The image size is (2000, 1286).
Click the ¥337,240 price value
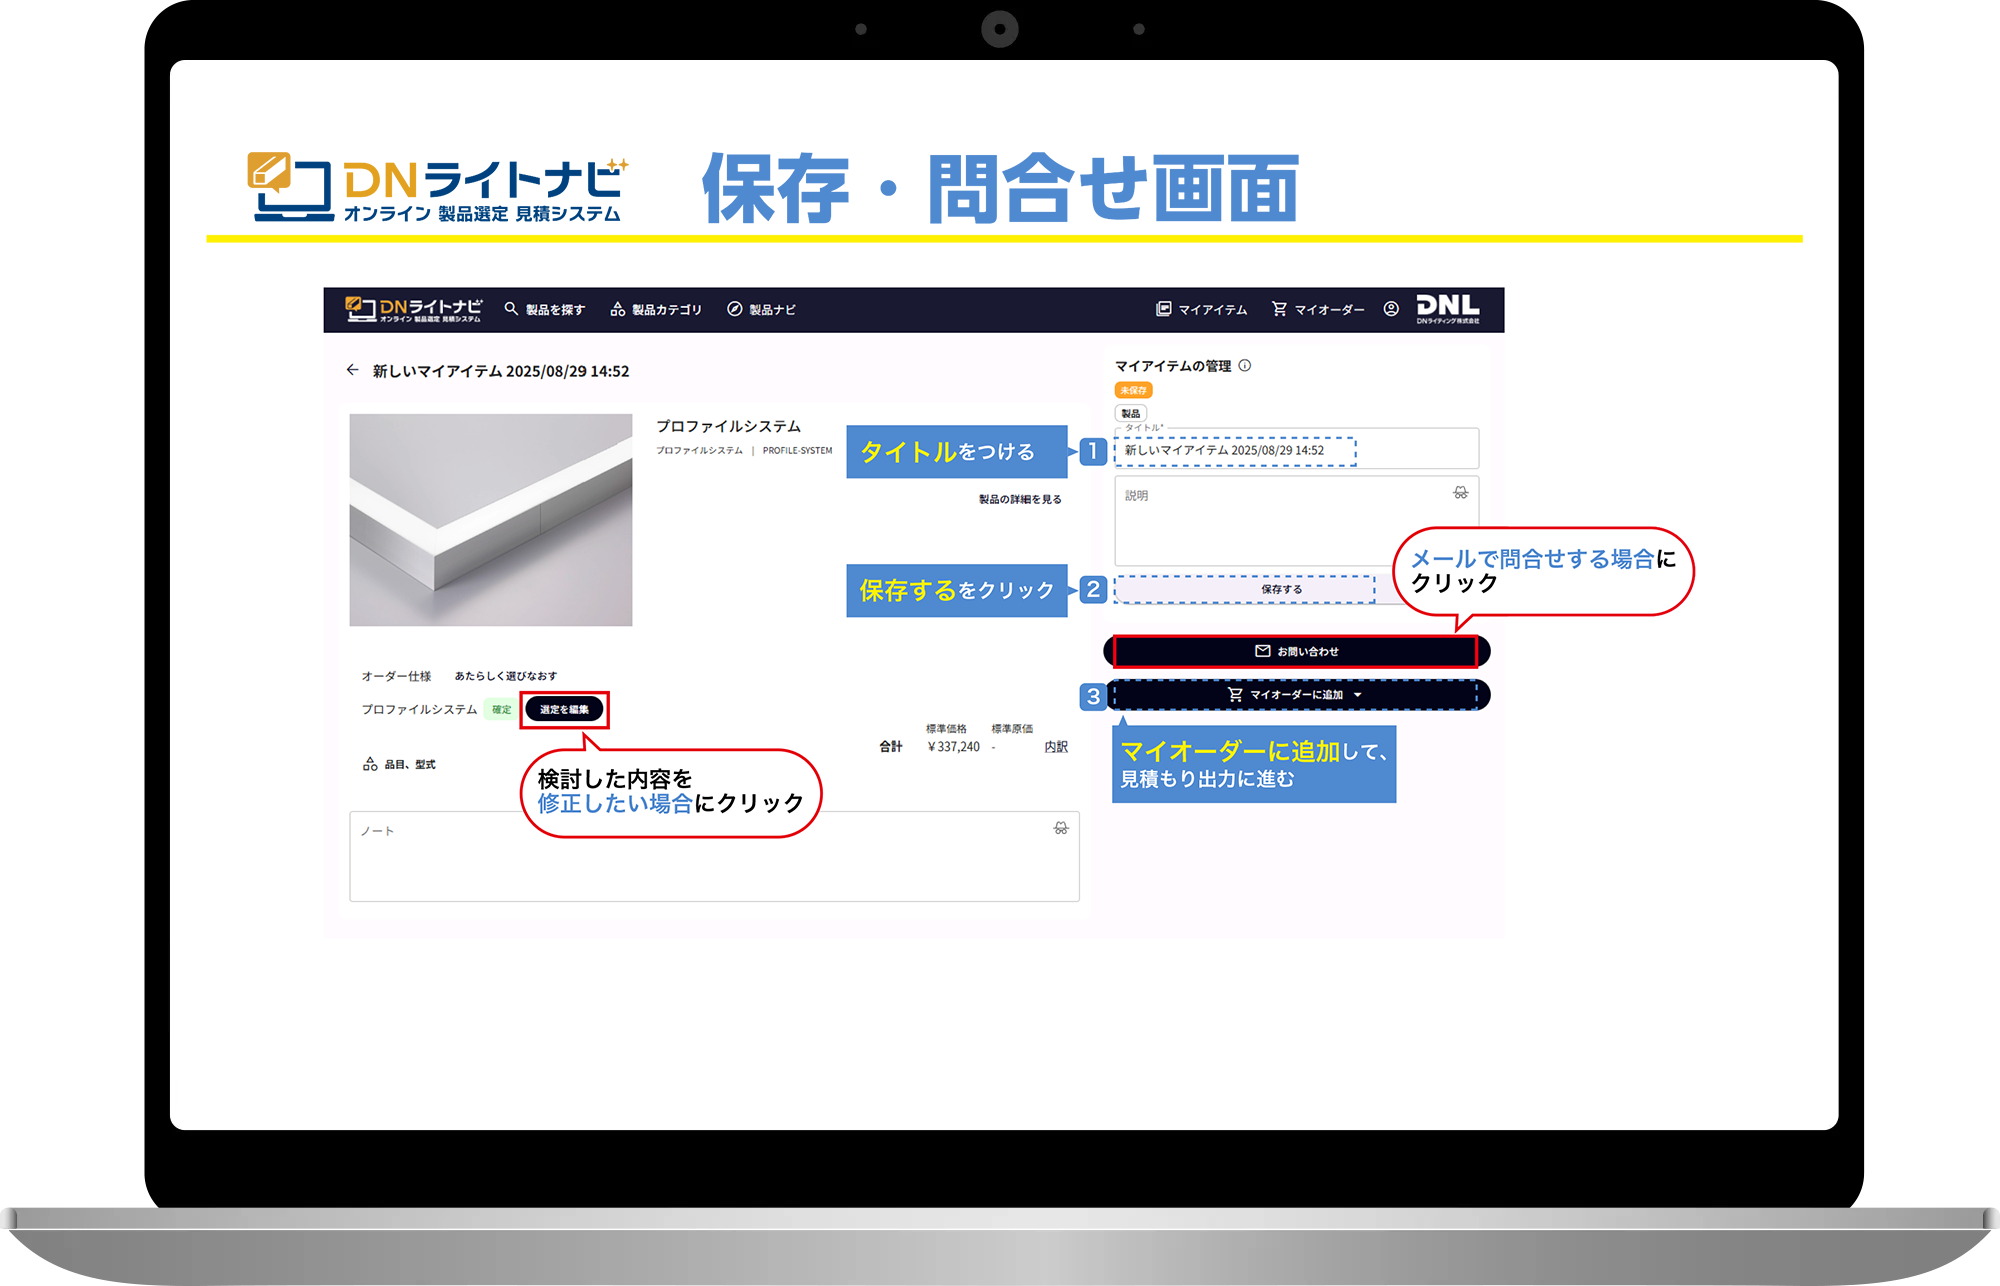(953, 747)
